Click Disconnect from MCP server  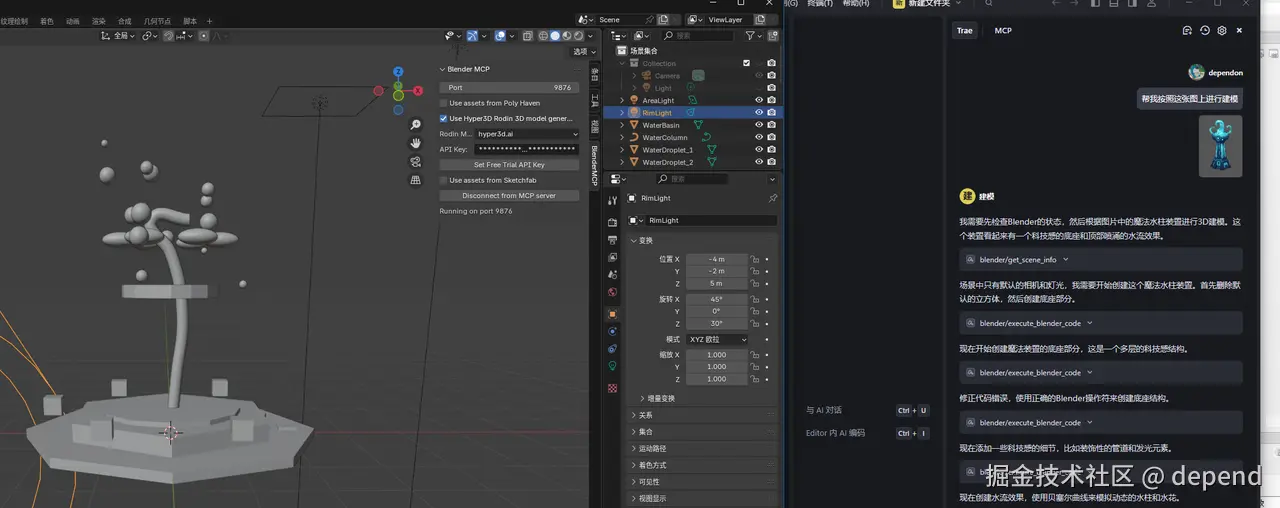(x=509, y=196)
